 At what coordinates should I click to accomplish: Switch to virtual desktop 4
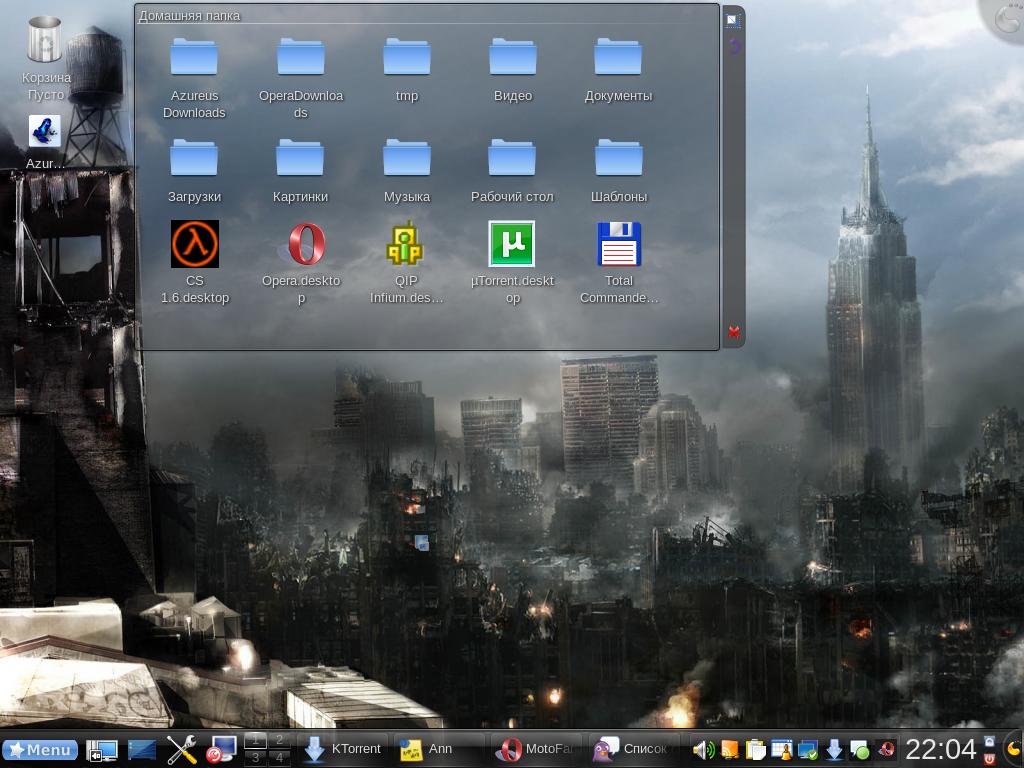point(279,758)
